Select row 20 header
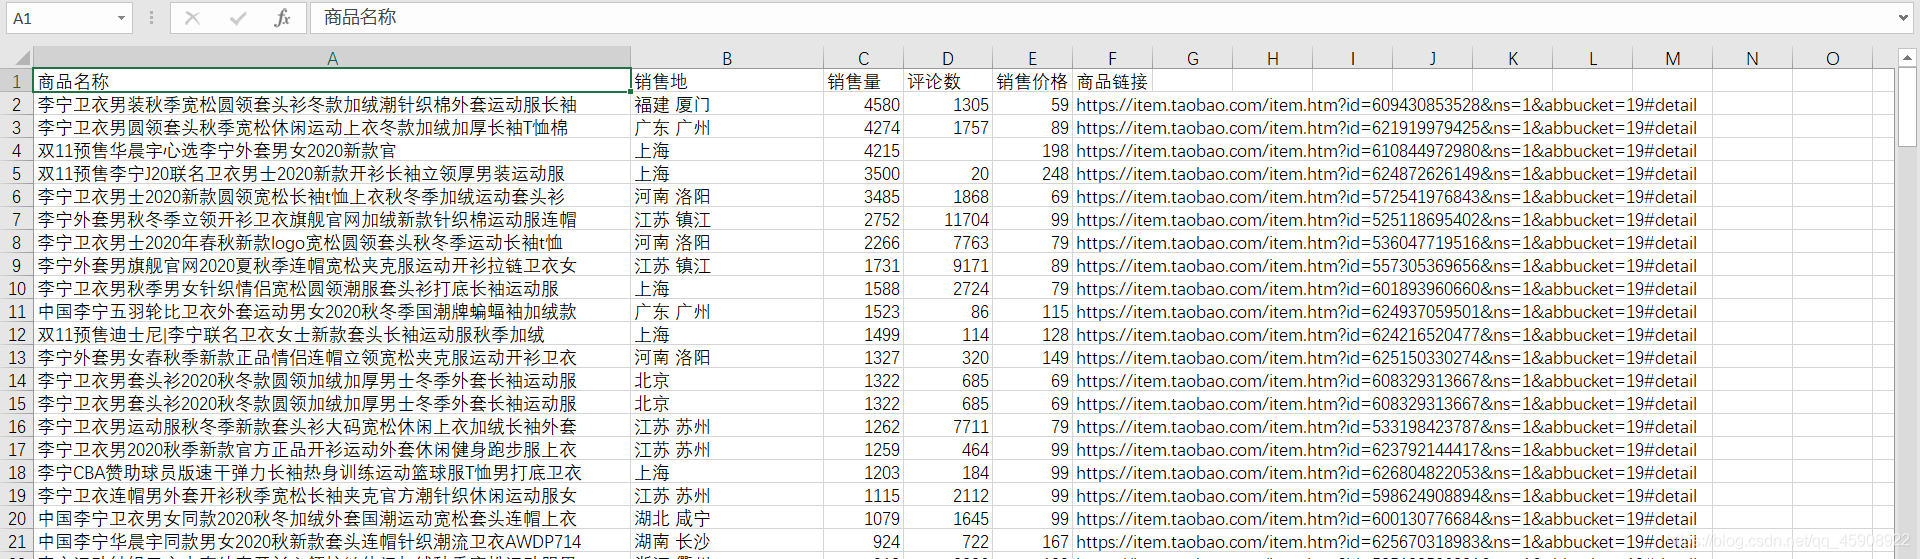Image resolution: width=1920 pixels, height=559 pixels. pos(17,518)
